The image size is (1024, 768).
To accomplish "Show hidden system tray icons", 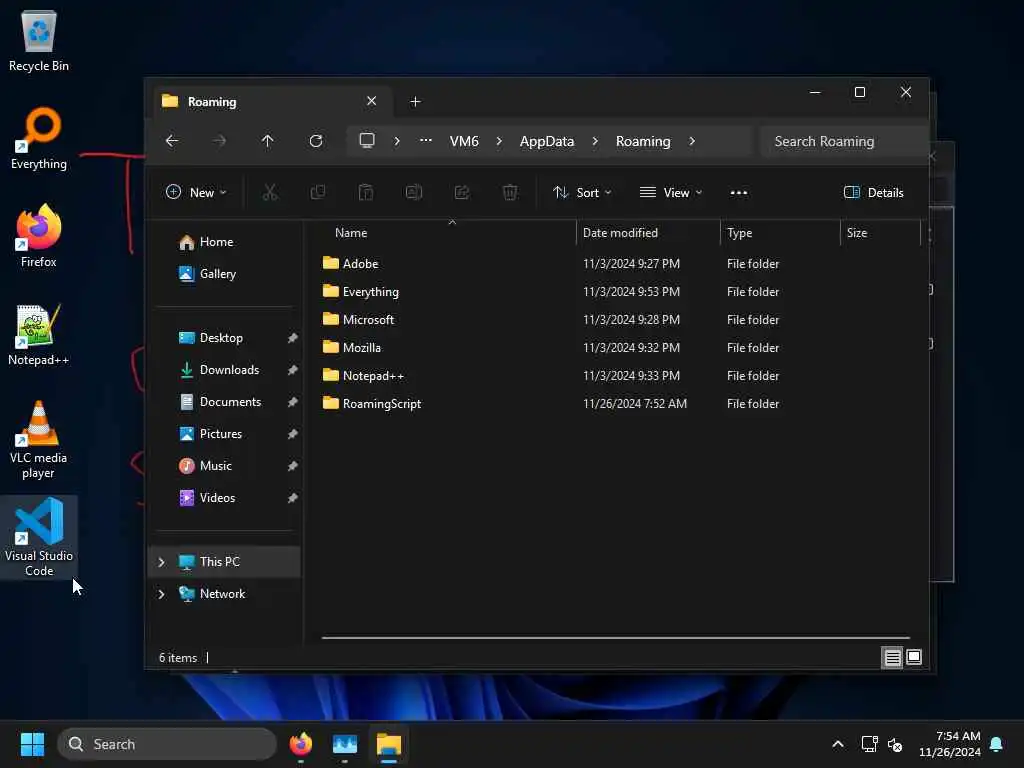I will click(x=838, y=744).
